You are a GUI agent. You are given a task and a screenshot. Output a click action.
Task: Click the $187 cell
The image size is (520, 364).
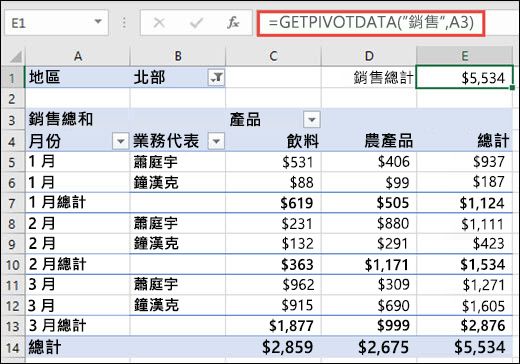(x=464, y=182)
